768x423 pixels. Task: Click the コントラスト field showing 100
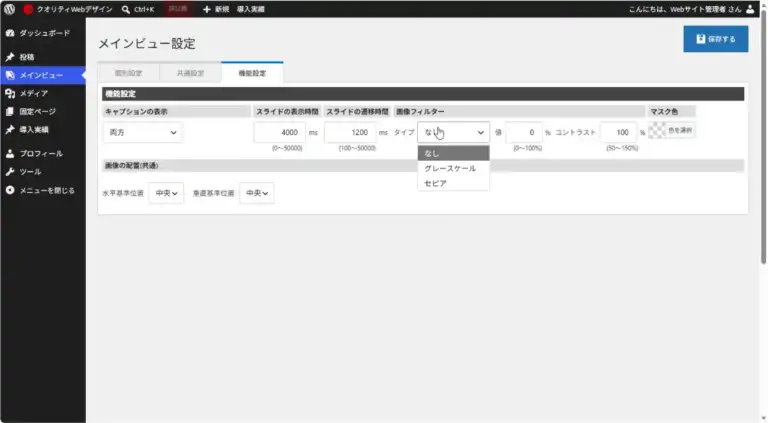(x=619, y=132)
